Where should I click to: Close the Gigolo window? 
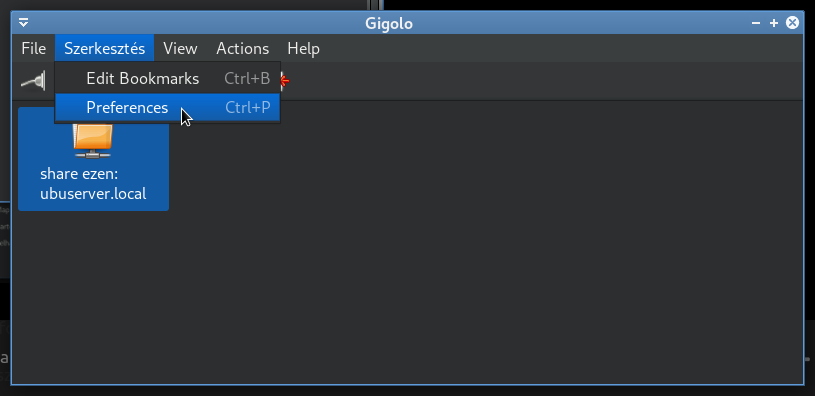[792, 22]
